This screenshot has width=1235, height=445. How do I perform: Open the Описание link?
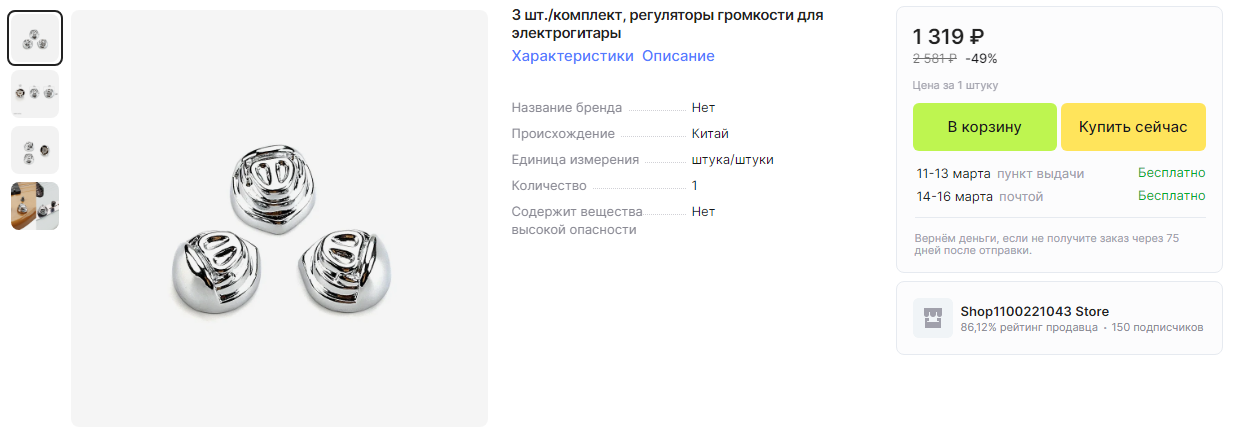coord(678,56)
